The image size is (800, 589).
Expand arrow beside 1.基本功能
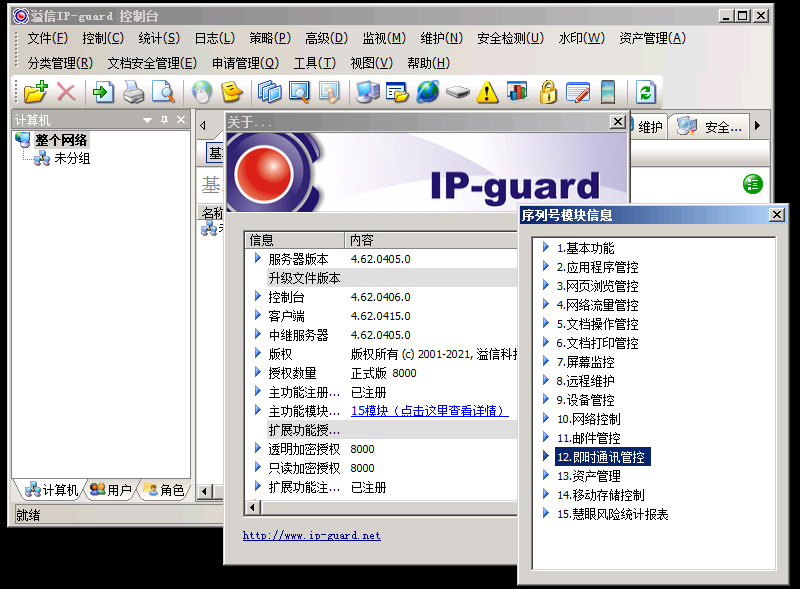click(x=545, y=248)
